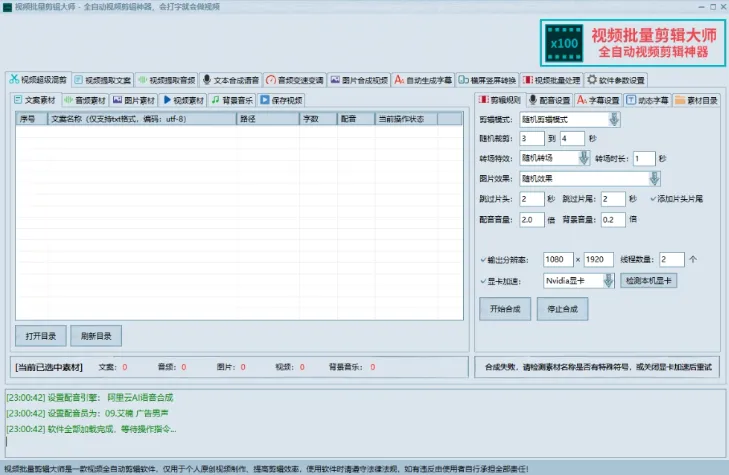
Task: Click the output width field showing 1080
Action: pos(558,259)
